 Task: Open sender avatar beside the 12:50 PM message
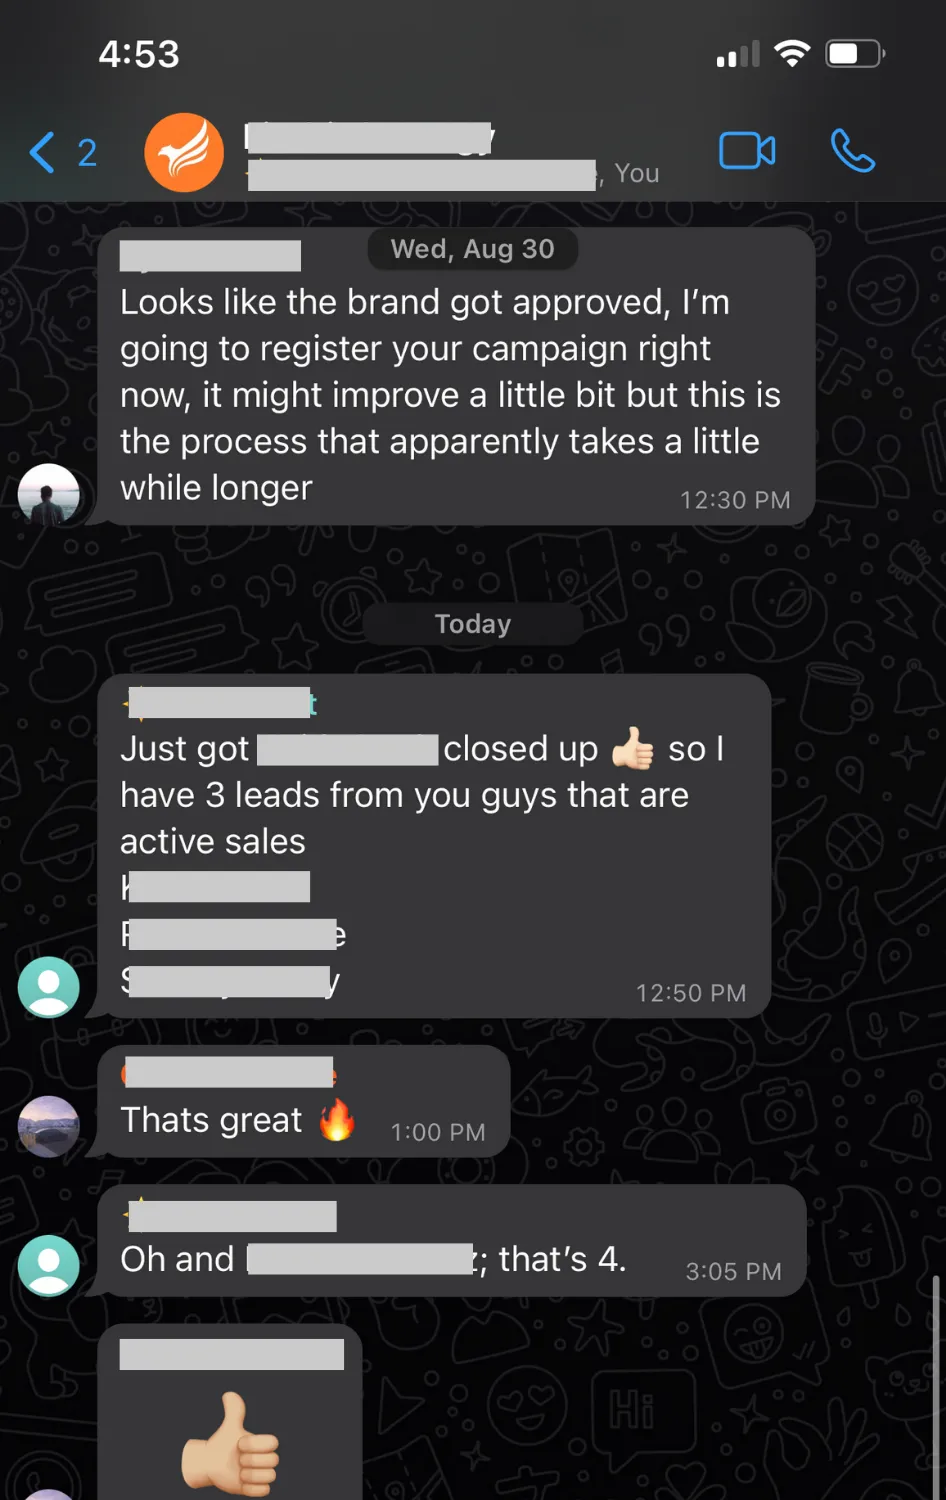[48, 987]
